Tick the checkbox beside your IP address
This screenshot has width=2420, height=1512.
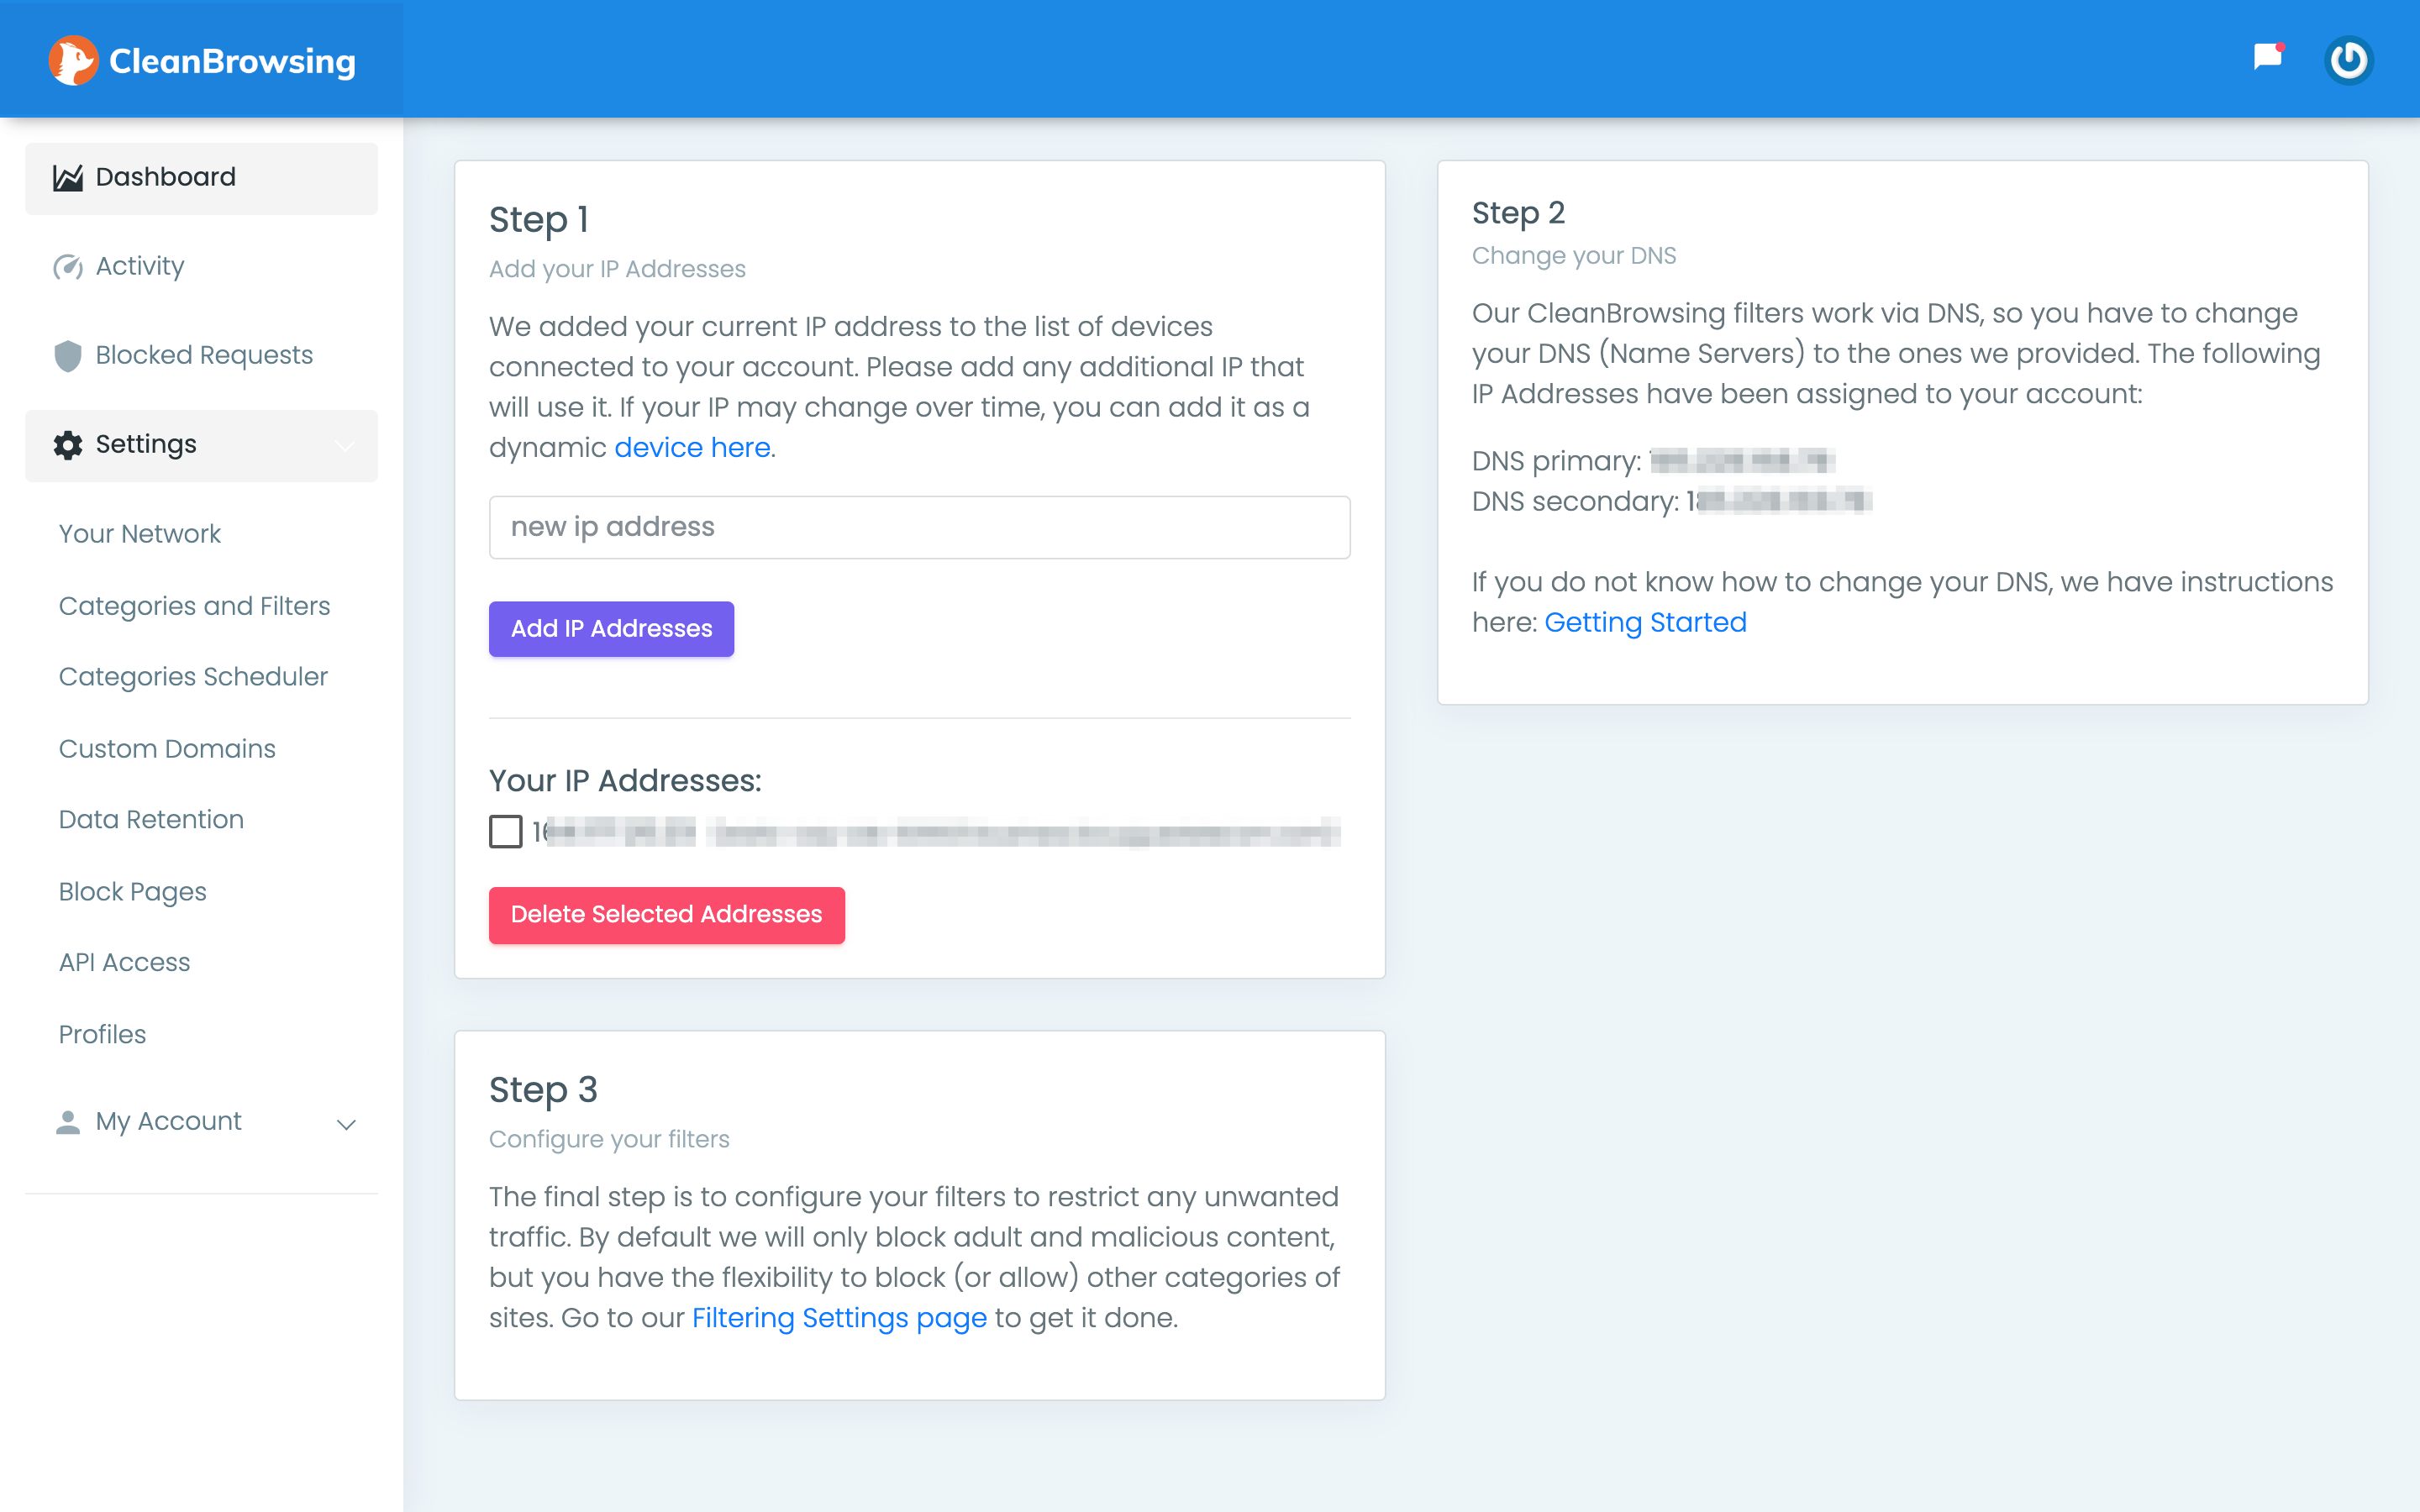coord(506,831)
